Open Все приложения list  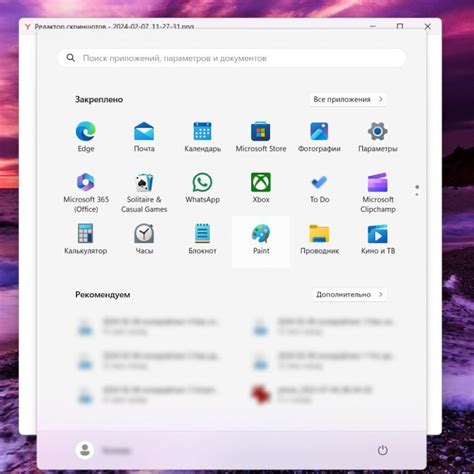coord(348,99)
